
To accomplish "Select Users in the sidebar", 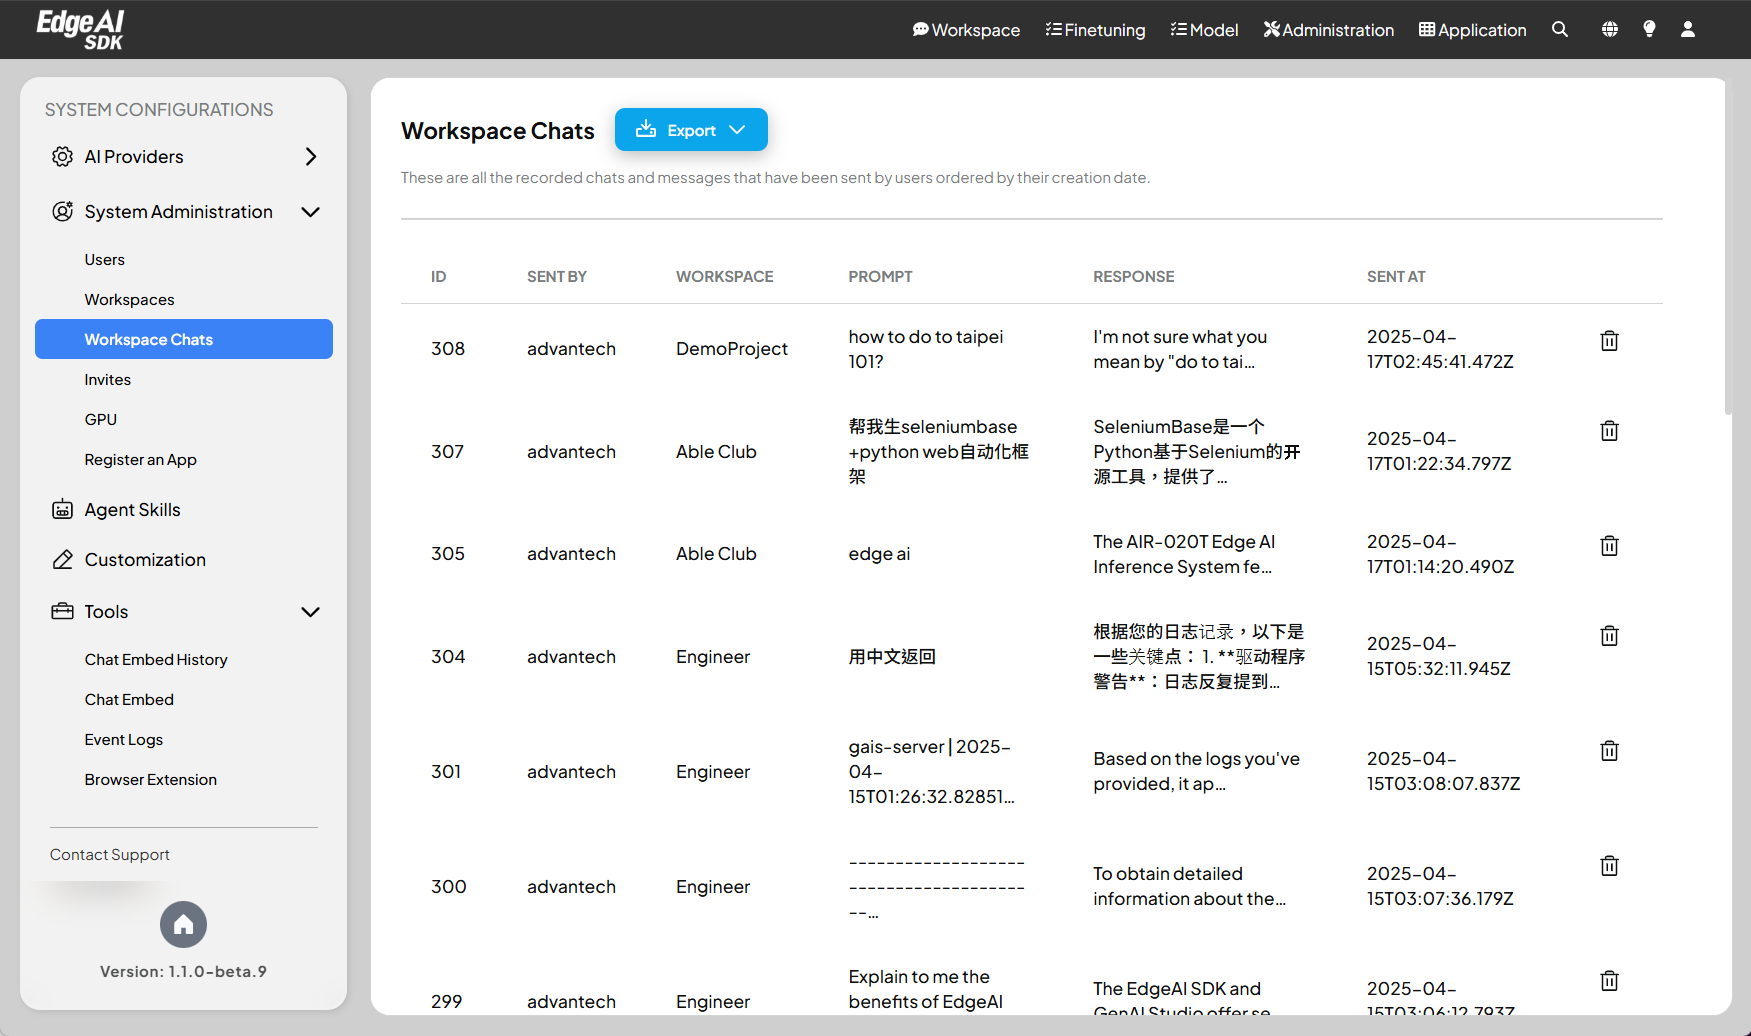I will [105, 260].
